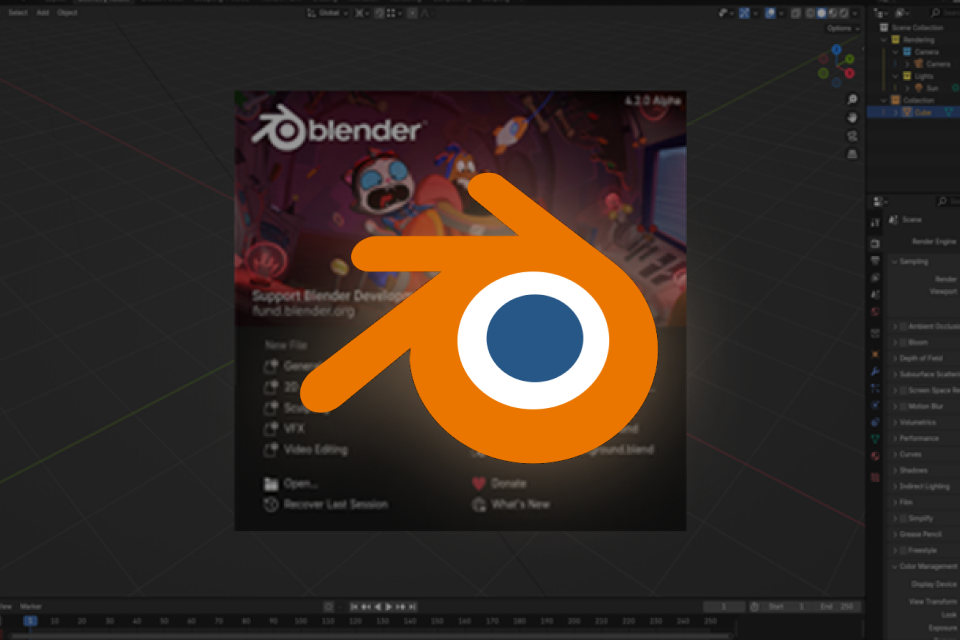
Task: Open Outliner editor type menu
Action: tap(880, 13)
